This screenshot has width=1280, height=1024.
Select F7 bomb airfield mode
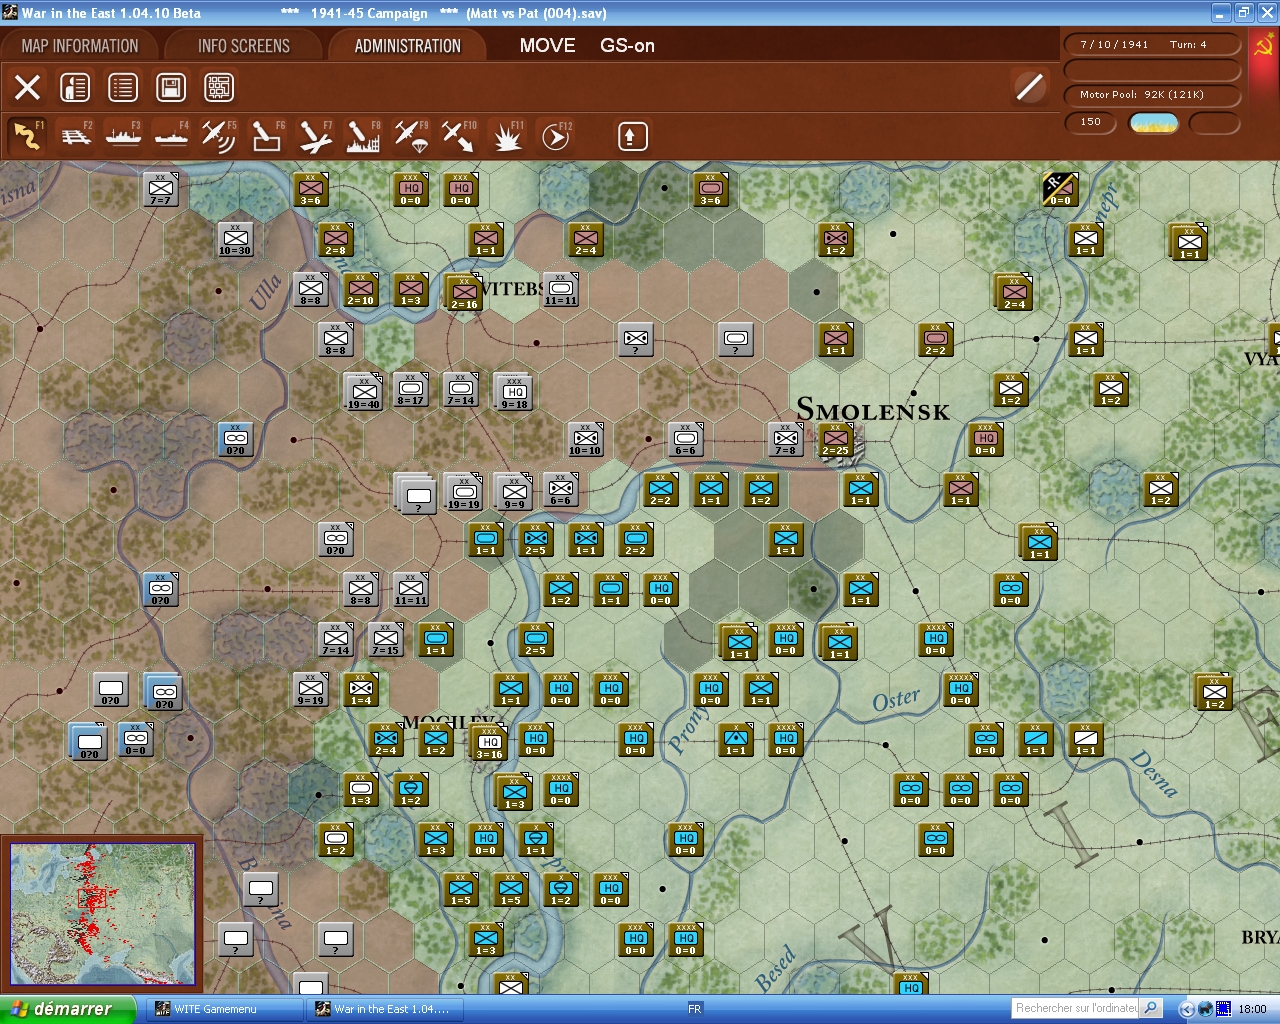[315, 135]
